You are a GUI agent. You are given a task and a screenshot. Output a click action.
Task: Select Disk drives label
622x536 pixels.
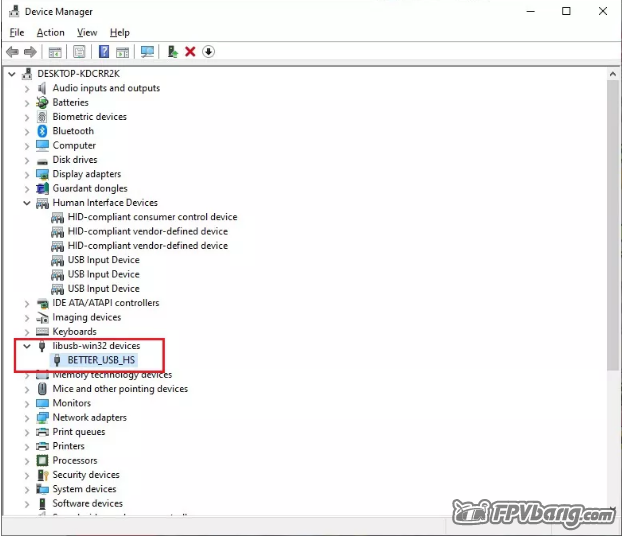click(x=75, y=159)
